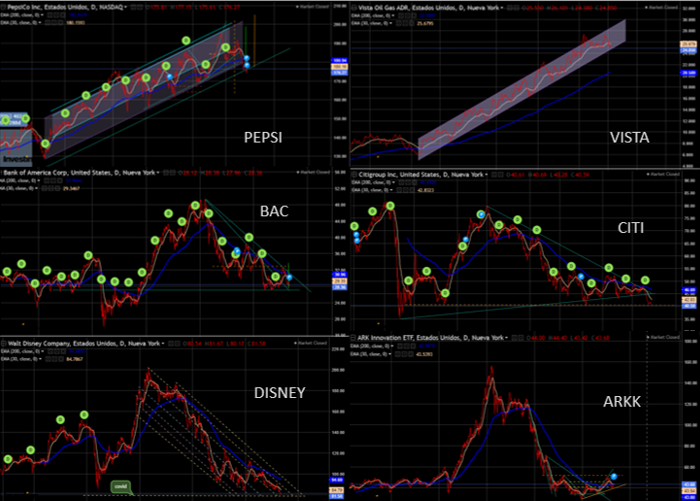Click the PepsiCo Inc, Estados Unidos chart title

point(65,7)
